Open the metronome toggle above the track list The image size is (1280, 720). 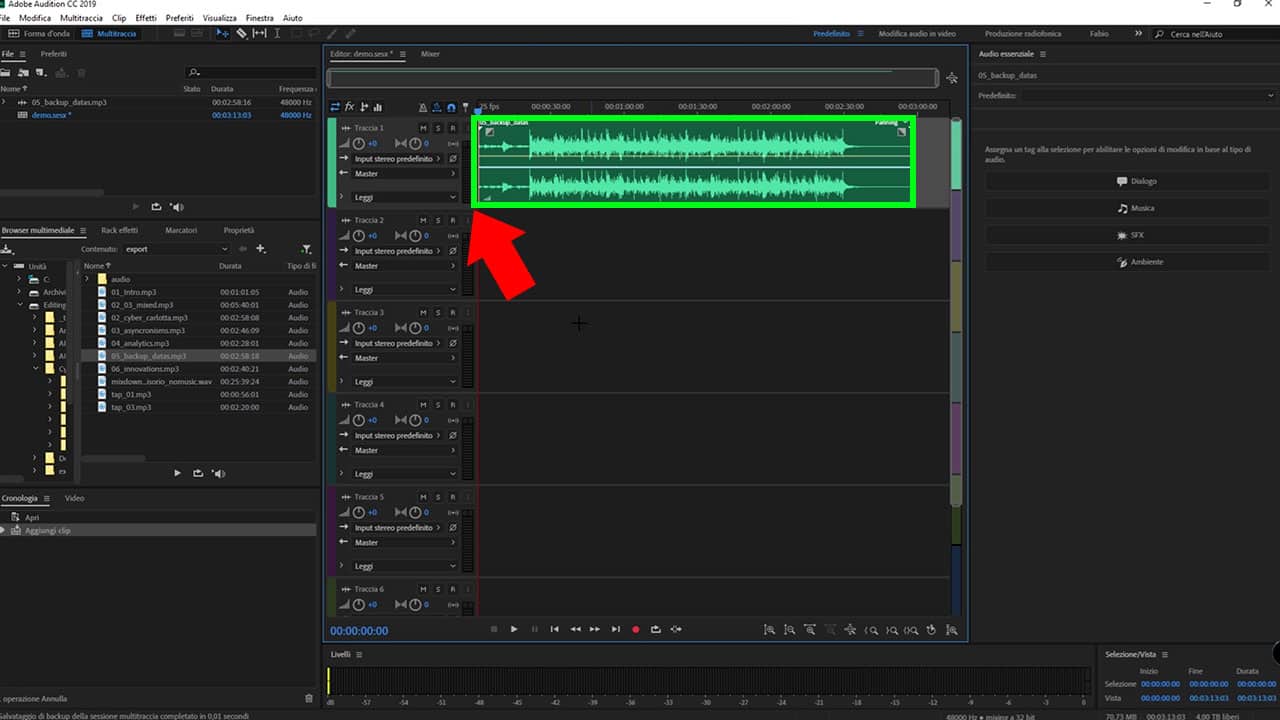pyautogui.click(x=422, y=107)
